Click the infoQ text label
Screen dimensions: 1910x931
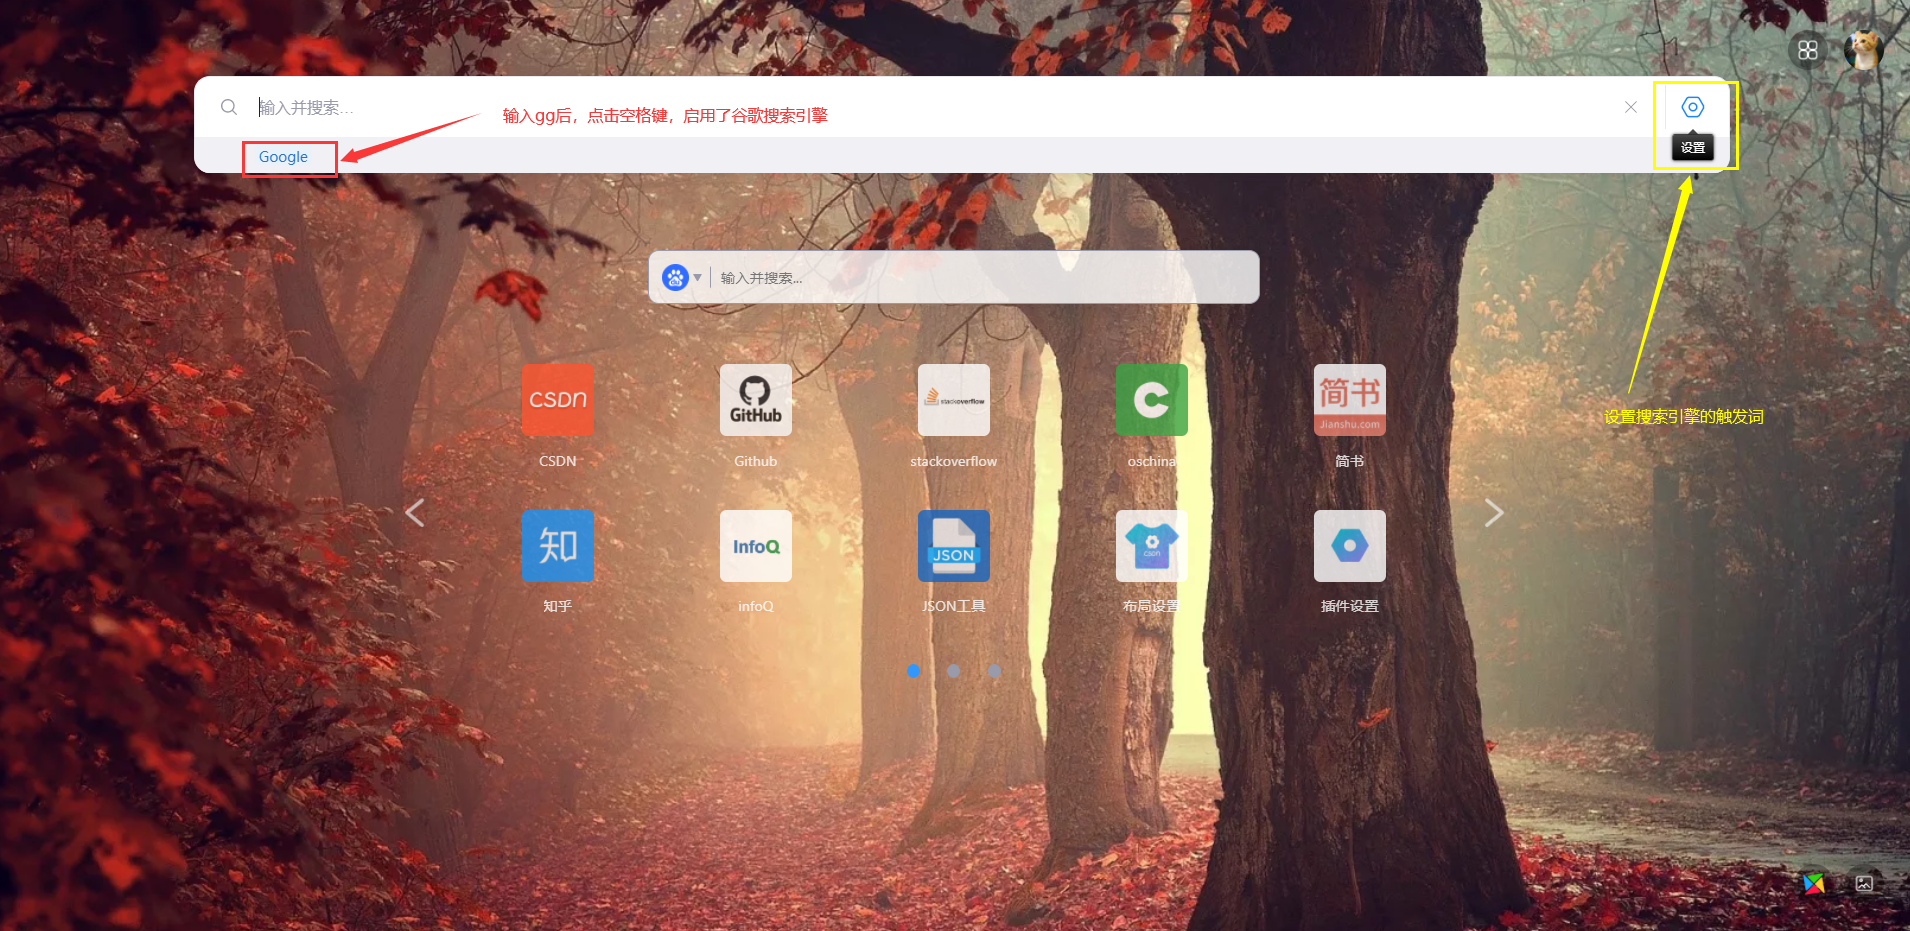(x=756, y=606)
